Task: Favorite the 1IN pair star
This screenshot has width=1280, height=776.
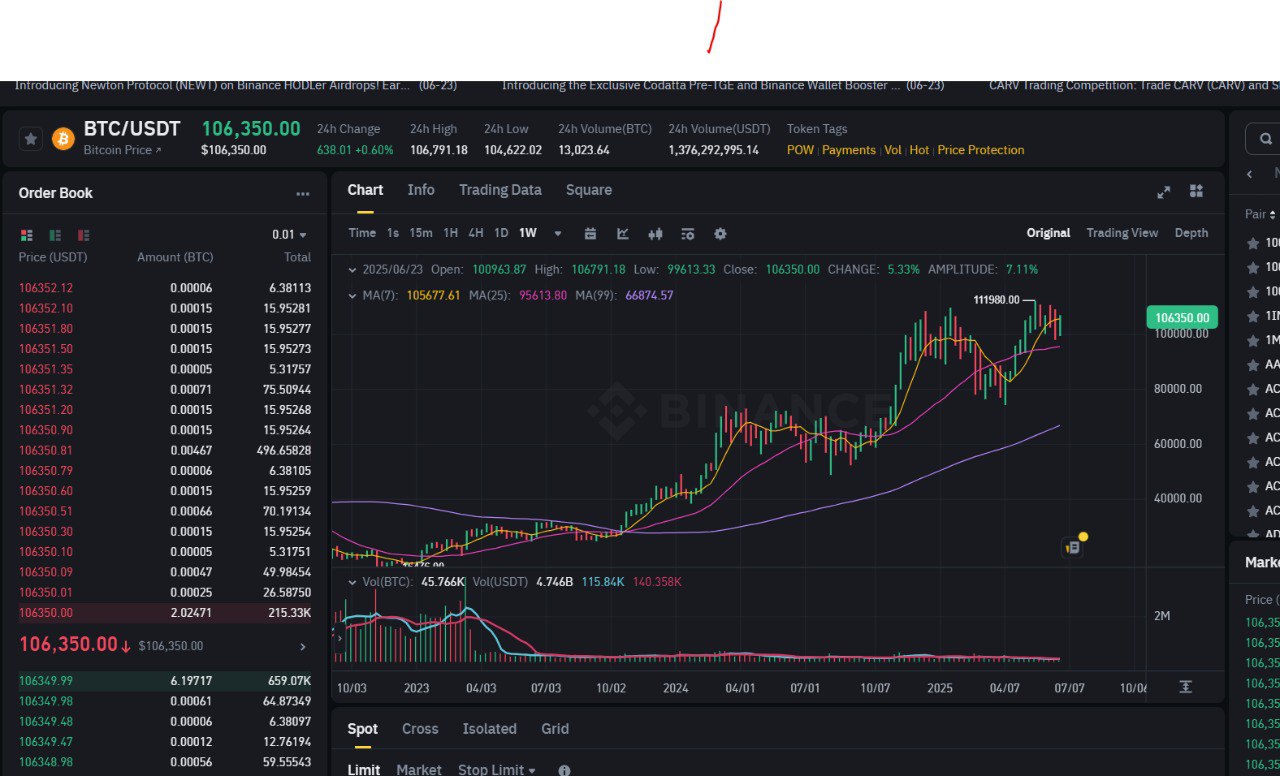Action: click(1252, 316)
